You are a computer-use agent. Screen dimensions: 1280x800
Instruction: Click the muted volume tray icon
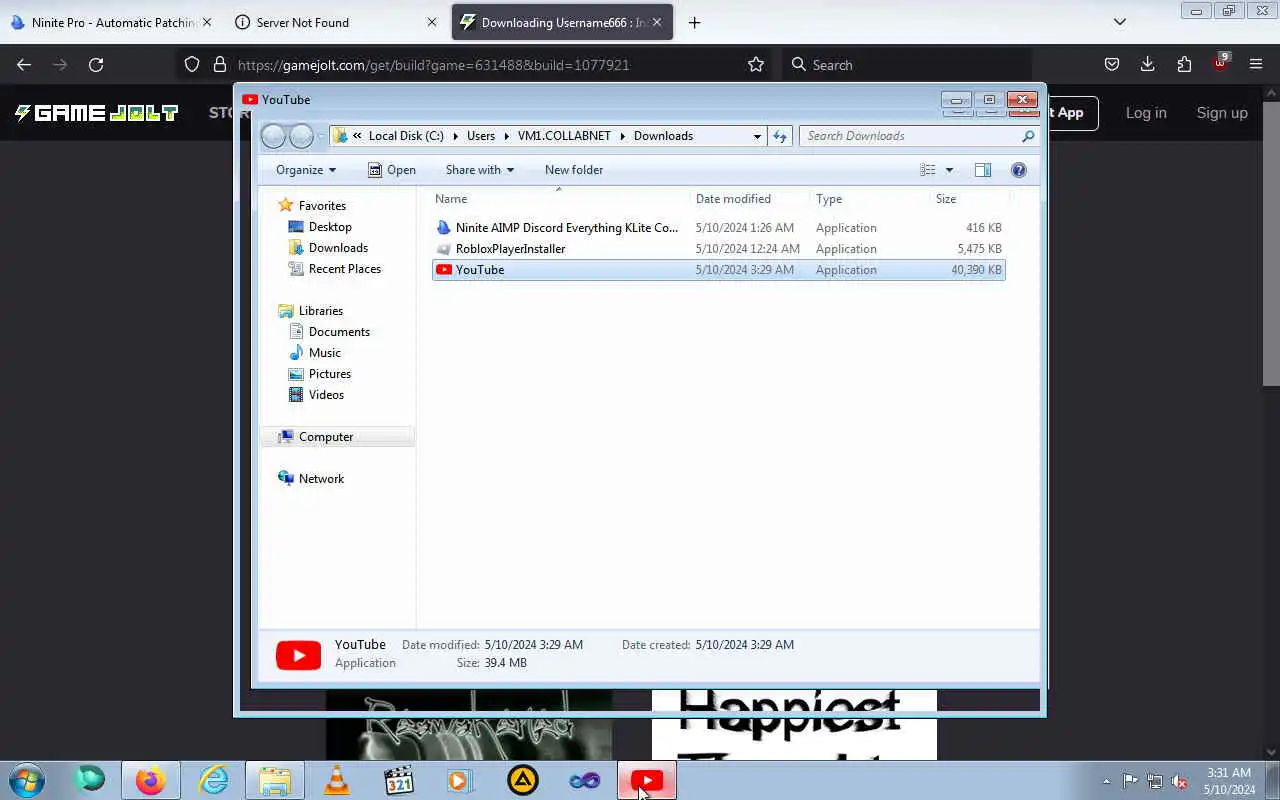click(1180, 781)
